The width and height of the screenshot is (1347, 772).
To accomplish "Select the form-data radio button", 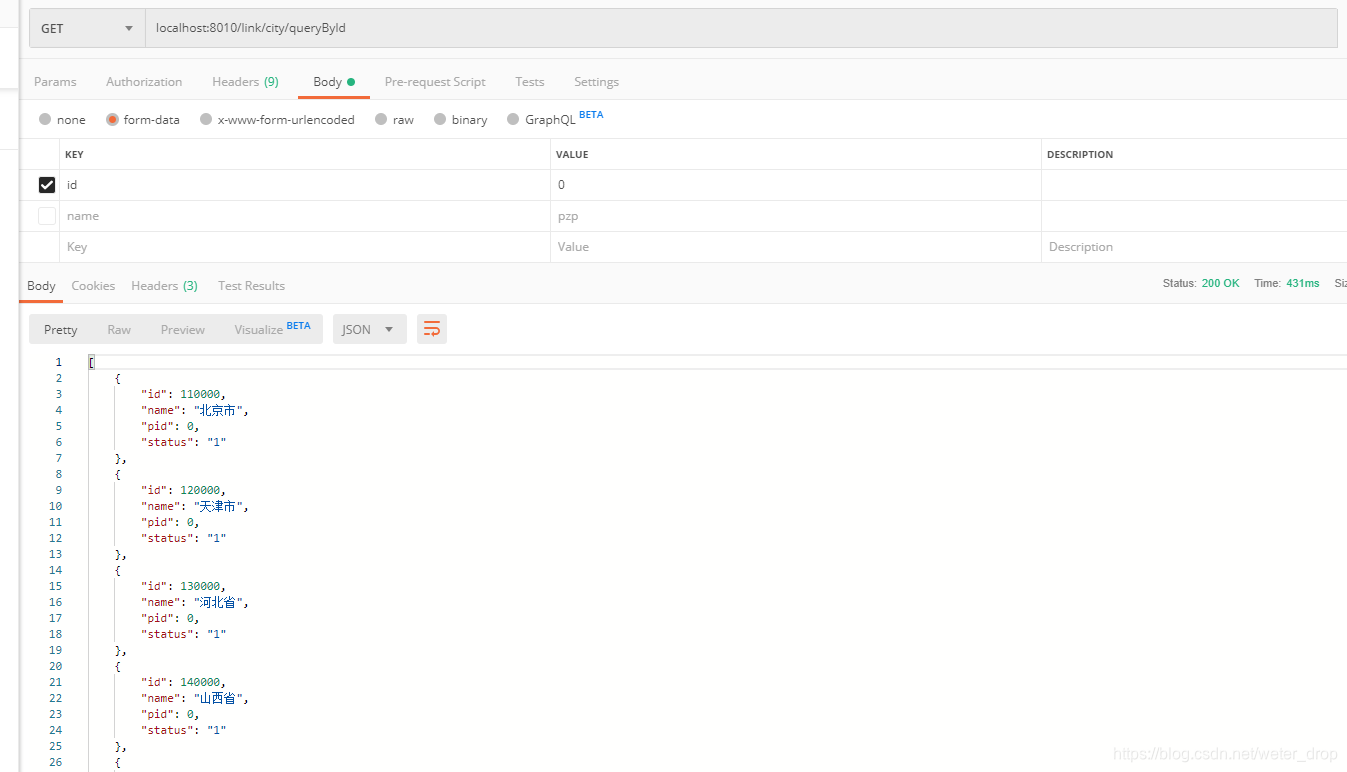I will [x=112, y=119].
